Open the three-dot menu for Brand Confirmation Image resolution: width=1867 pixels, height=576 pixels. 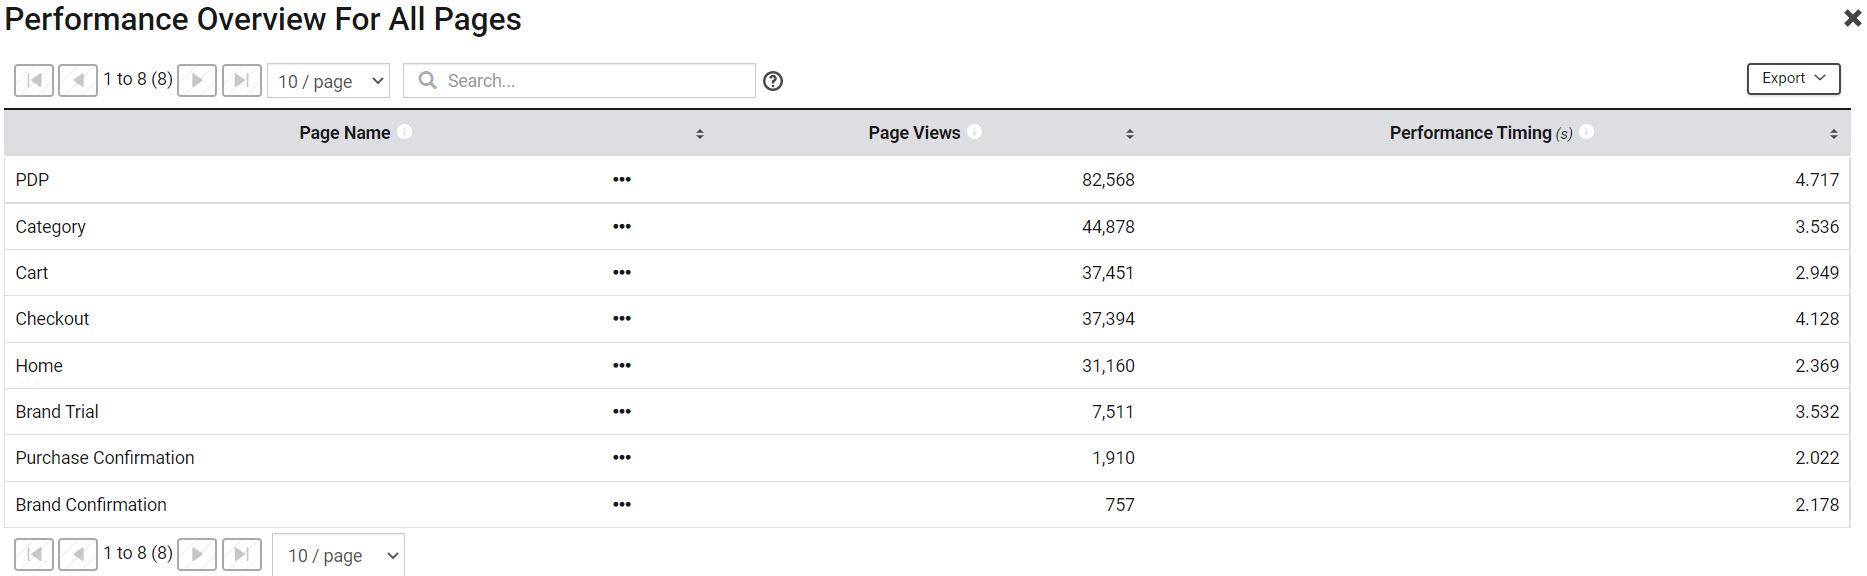(x=622, y=505)
